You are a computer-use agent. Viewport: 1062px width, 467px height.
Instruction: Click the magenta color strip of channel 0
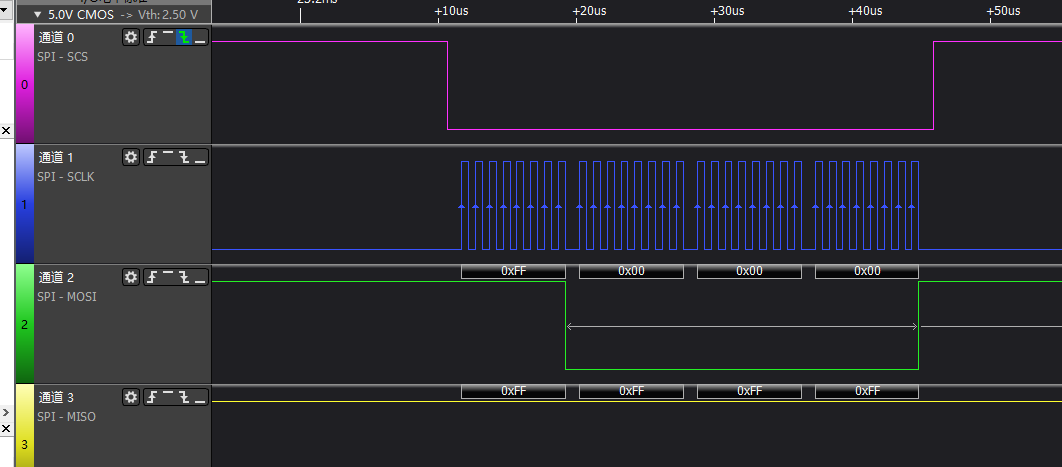[x=25, y=84]
